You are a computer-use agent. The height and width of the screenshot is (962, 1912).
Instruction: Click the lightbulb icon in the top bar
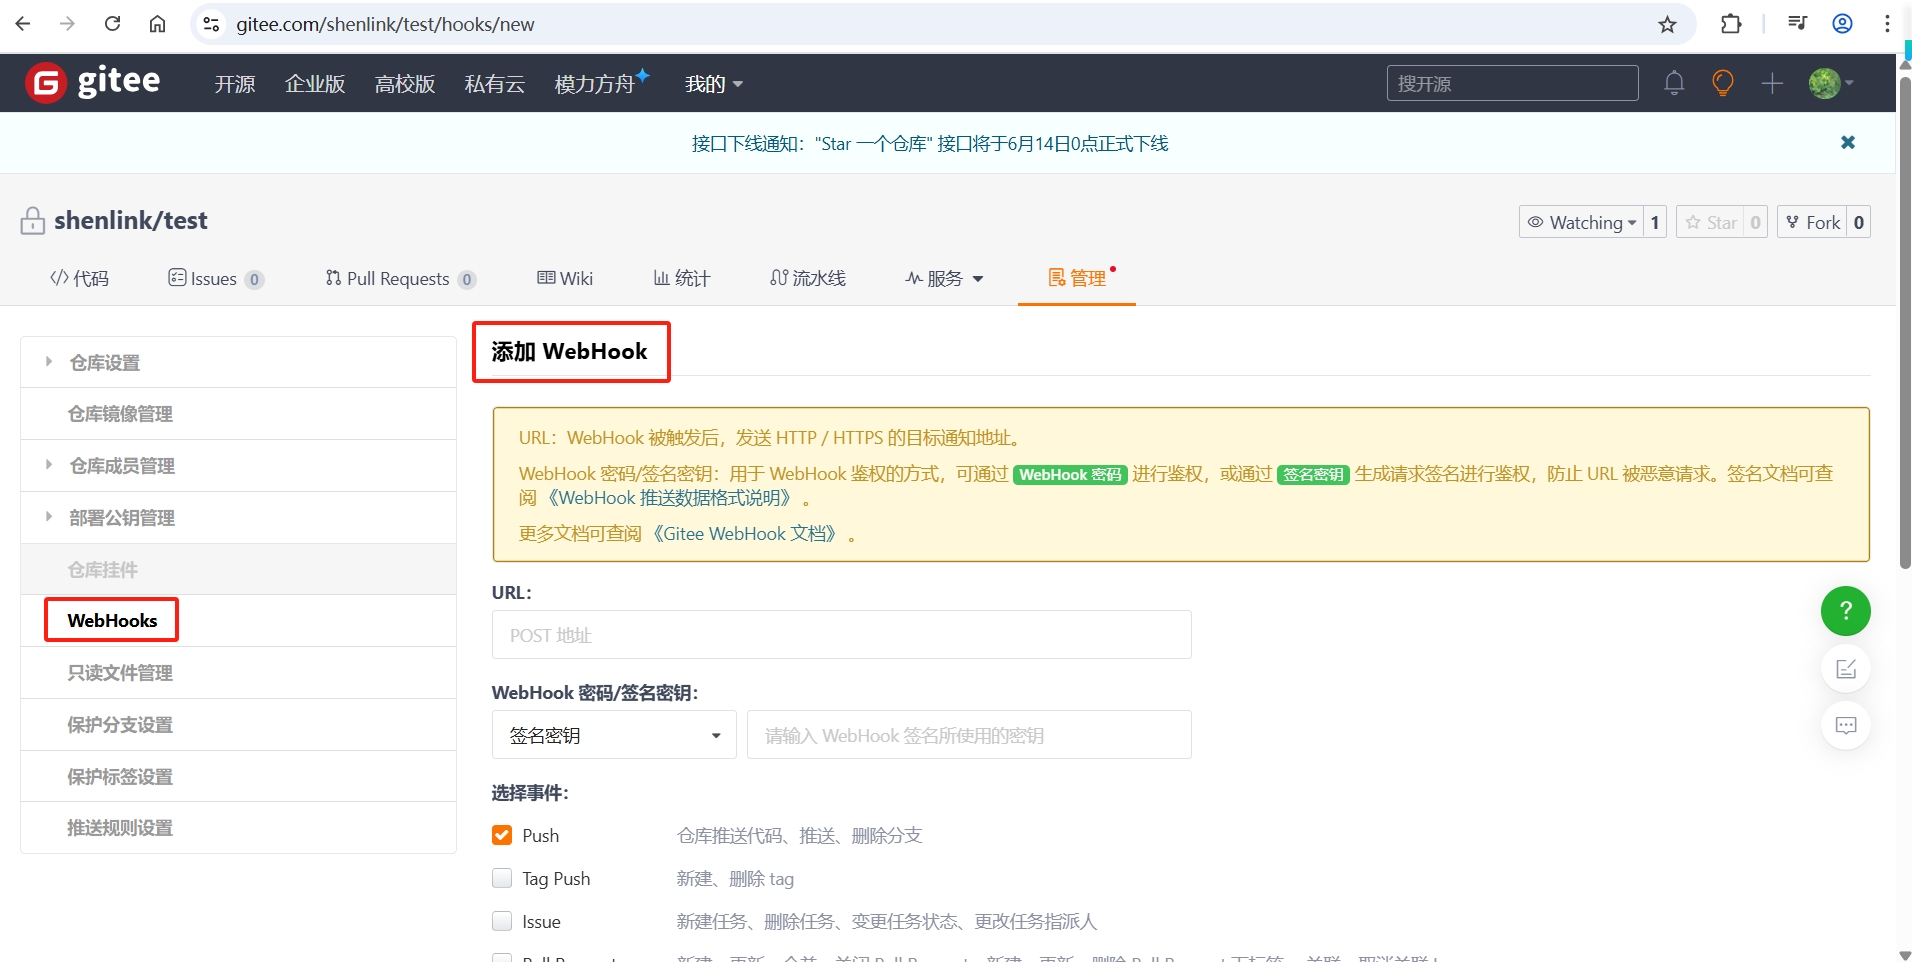tap(1722, 84)
